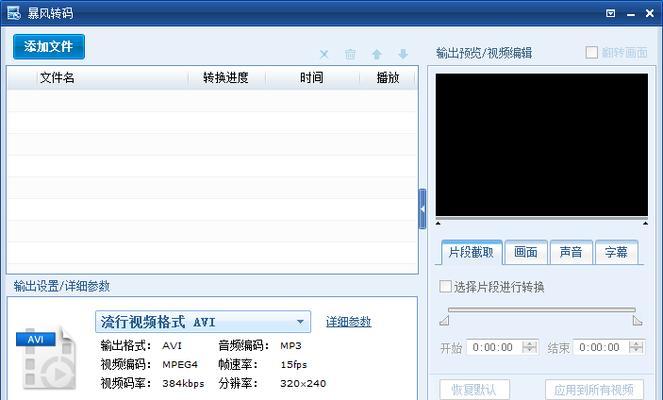Click the remove file X icon
The height and width of the screenshot is (400, 663).
coord(324,54)
